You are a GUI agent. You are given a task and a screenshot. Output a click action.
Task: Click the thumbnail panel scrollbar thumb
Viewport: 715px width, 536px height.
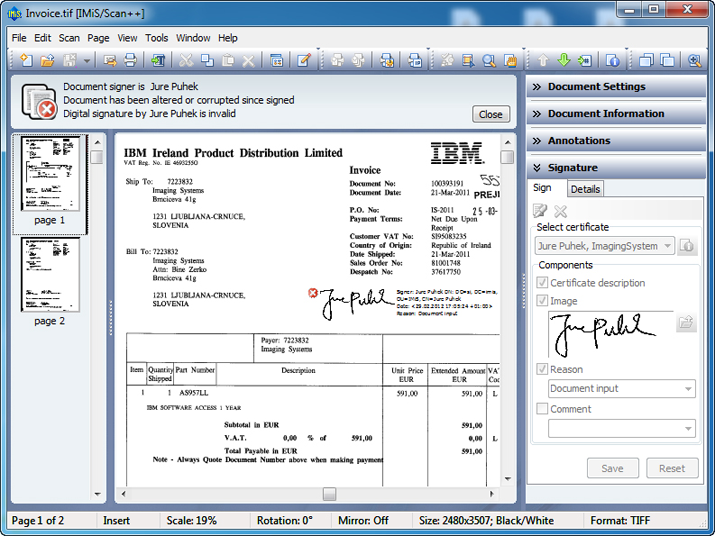coord(97,157)
